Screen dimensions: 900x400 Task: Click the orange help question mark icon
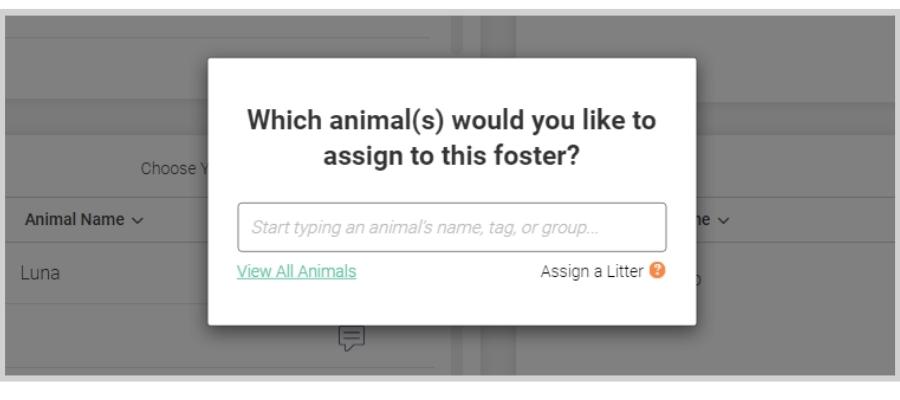tap(657, 270)
